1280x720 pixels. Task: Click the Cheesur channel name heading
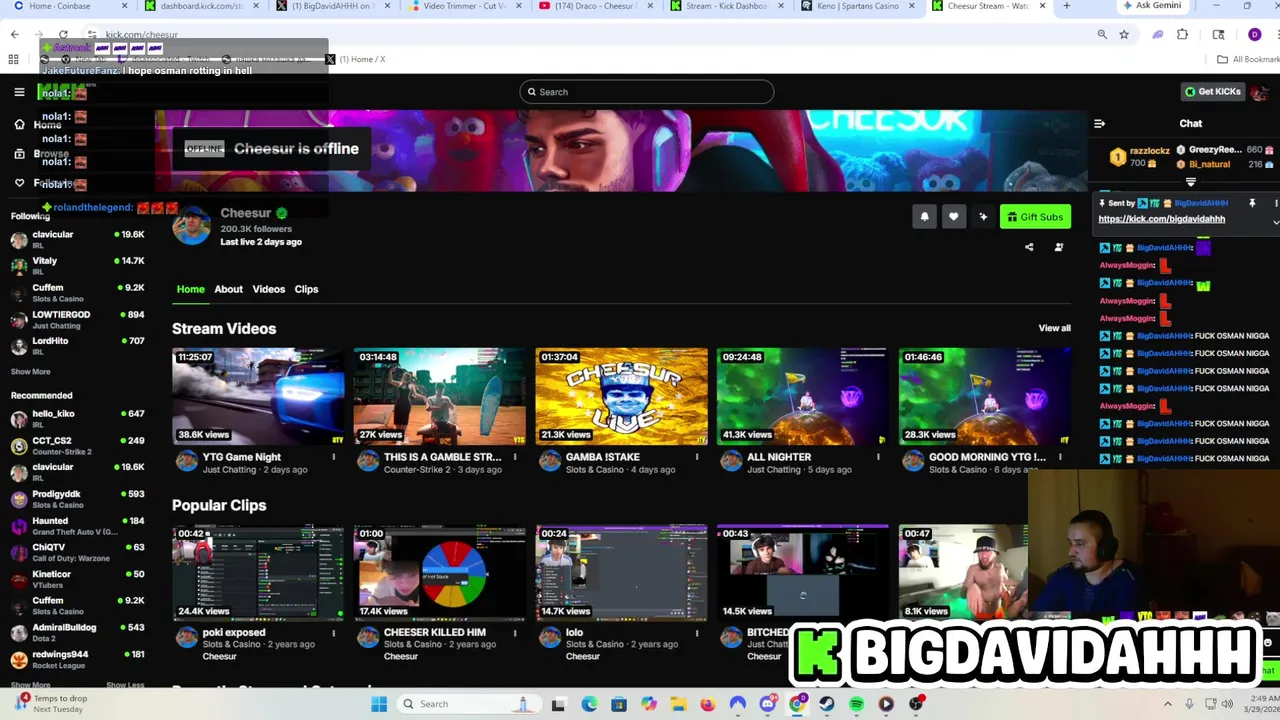pyautogui.click(x=246, y=213)
